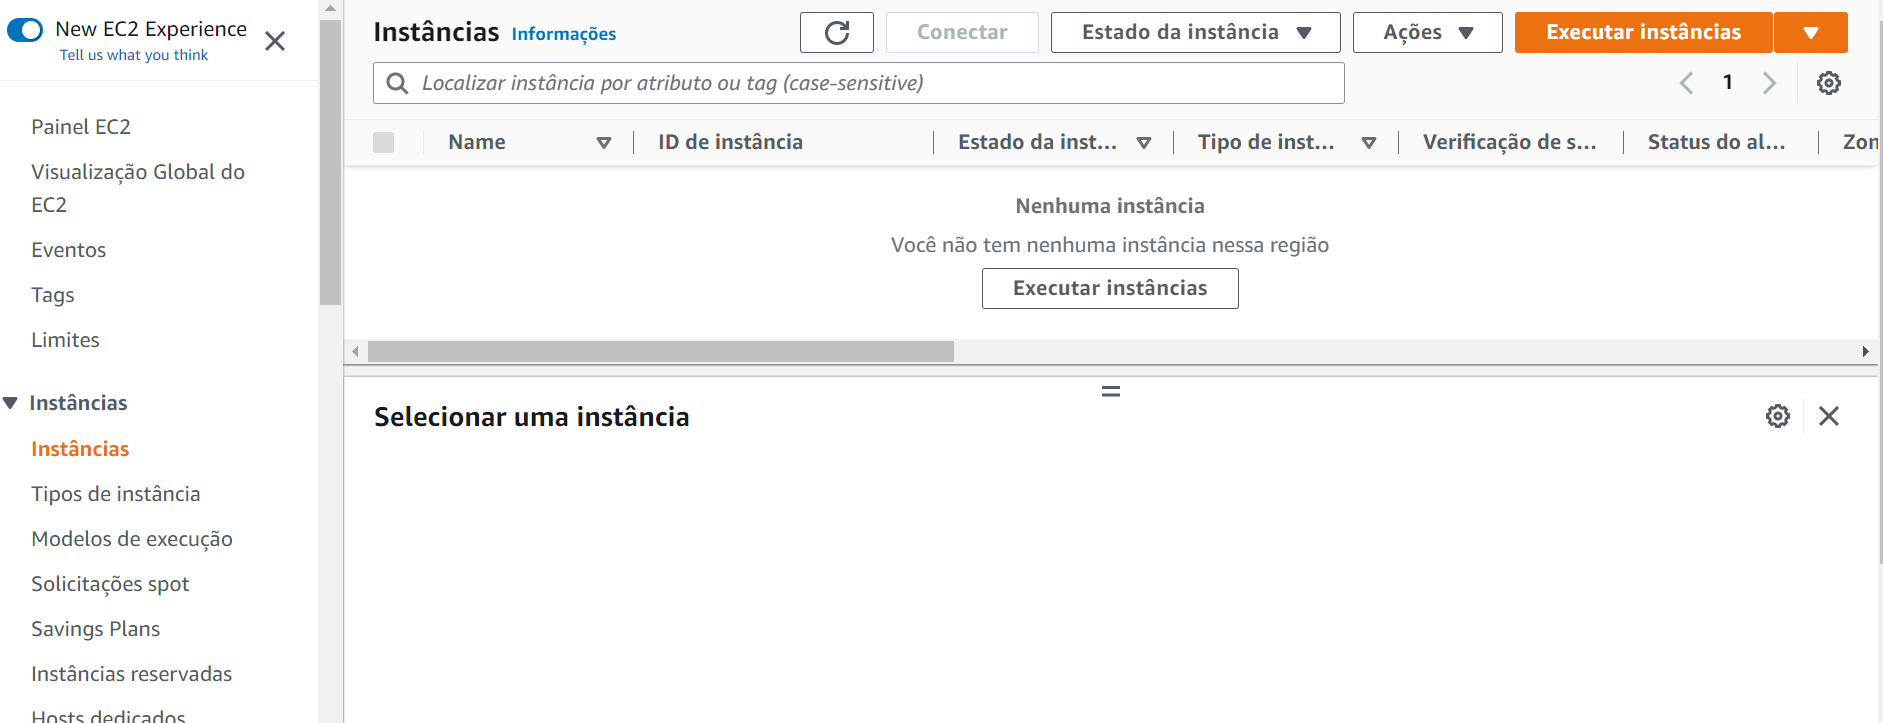Click Executar instâncias button in empty table

pos(1110,288)
